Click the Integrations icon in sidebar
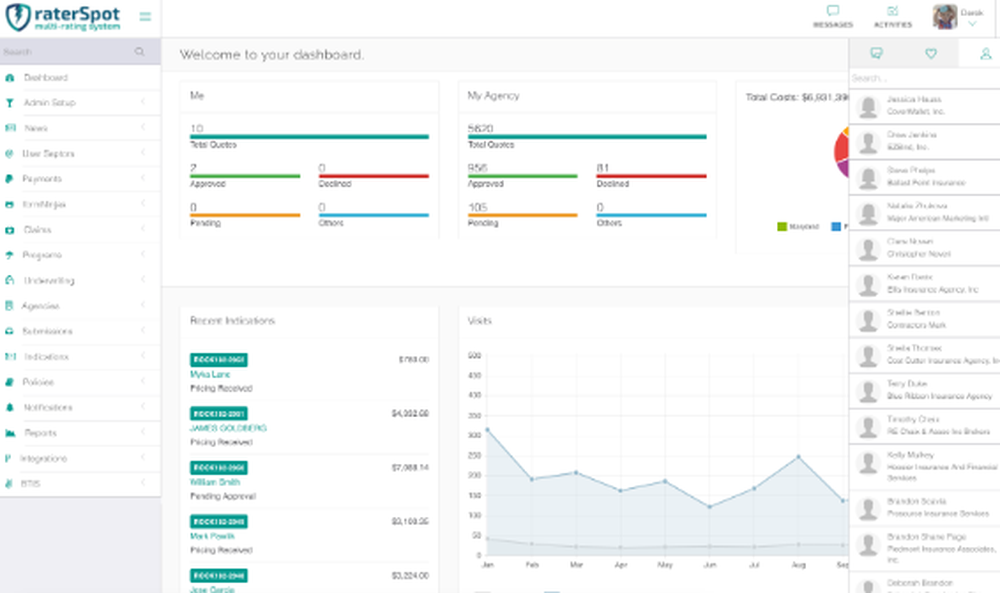Image resolution: width=1000 pixels, height=593 pixels. click(x=8, y=458)
